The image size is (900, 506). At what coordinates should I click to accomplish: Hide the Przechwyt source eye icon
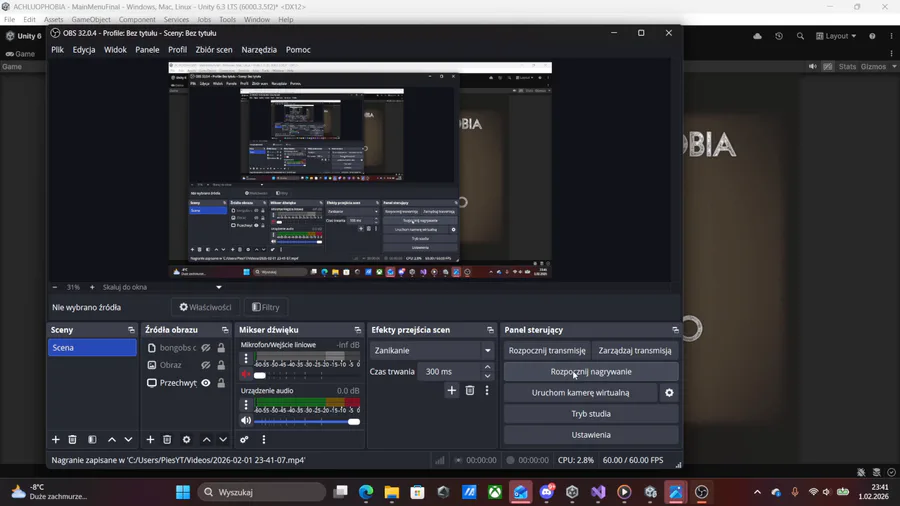coord(205,383)
